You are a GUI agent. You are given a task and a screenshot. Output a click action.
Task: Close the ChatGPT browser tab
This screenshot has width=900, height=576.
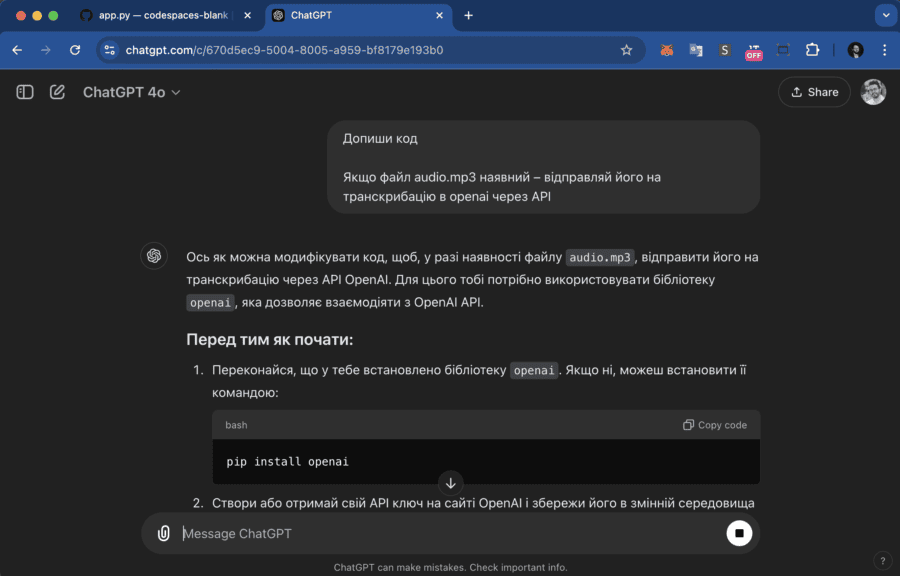[x=440, y=15]
